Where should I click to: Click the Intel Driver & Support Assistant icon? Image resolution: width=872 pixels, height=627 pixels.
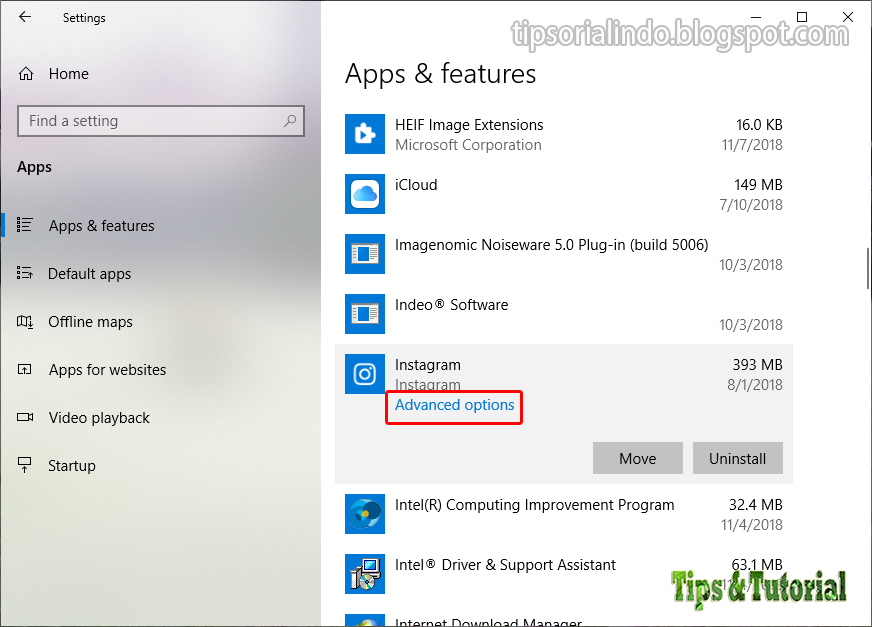click(x=365, y=574)
